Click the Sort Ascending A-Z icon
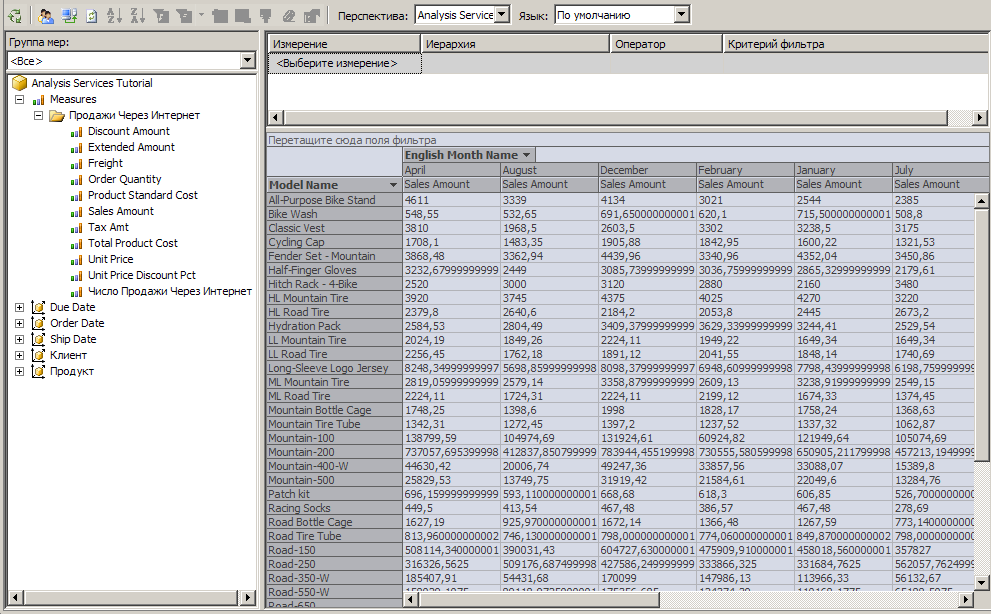This screenshot has height=614, width=991. [114, 16]
